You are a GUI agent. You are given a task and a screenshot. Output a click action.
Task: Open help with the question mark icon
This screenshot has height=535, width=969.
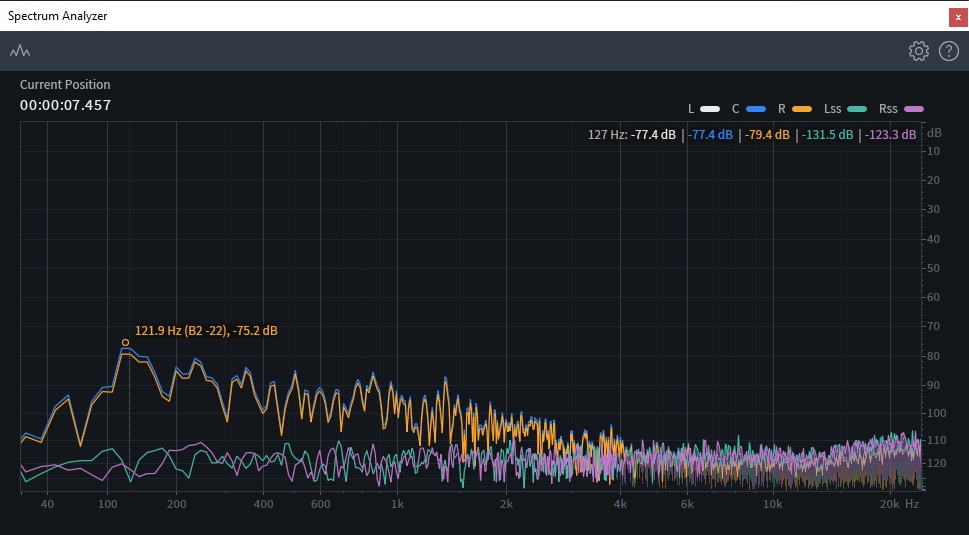pyautogui.click(x=948, y=51)
